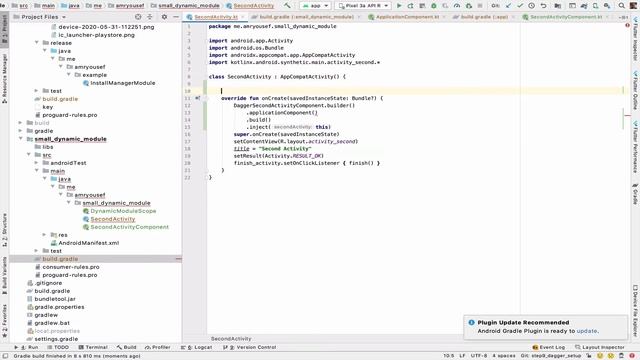Open the Run tool window button

point(26,347)
